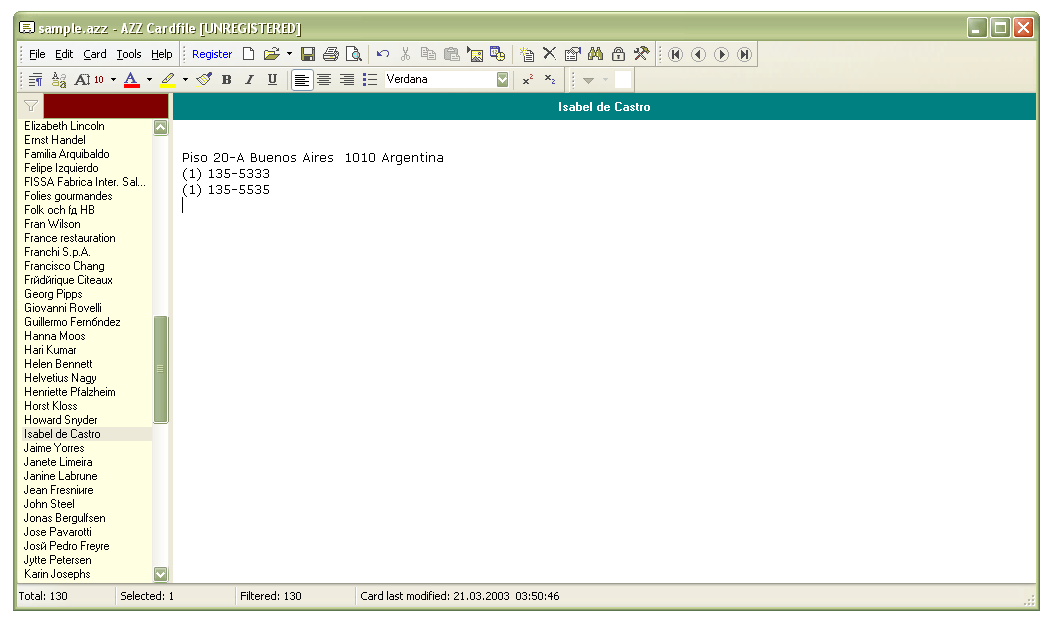Open the Card menu
Screen dimensions: 1049x624
pos(94,54)
